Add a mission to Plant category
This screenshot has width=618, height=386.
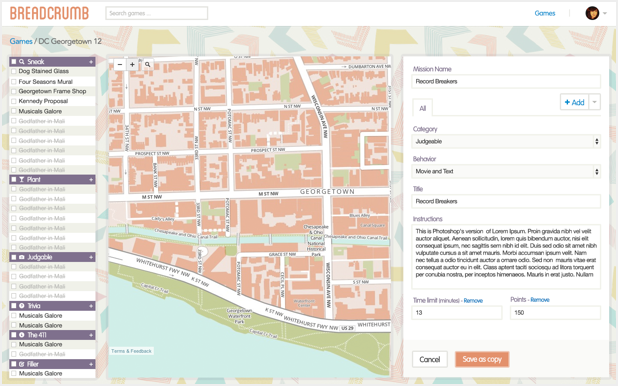[91, 180]
